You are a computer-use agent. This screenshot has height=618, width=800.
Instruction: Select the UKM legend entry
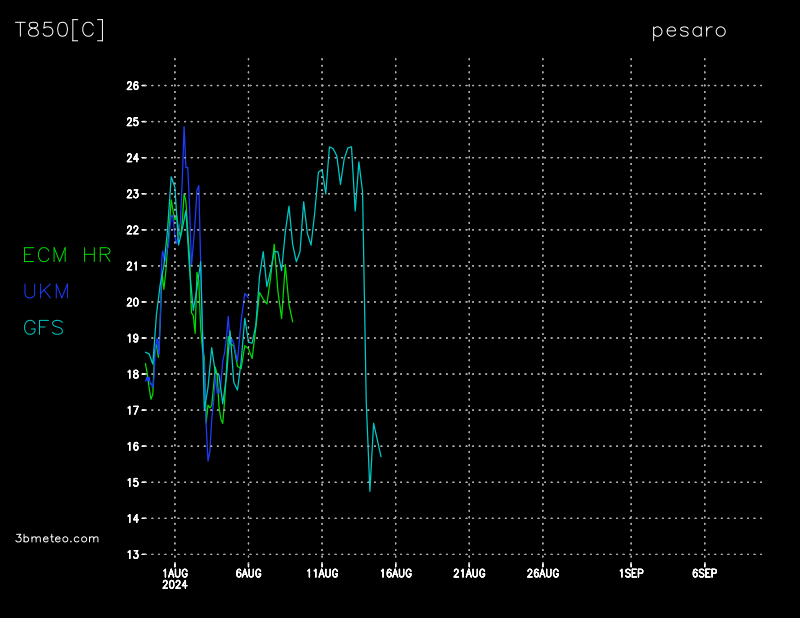46,291
